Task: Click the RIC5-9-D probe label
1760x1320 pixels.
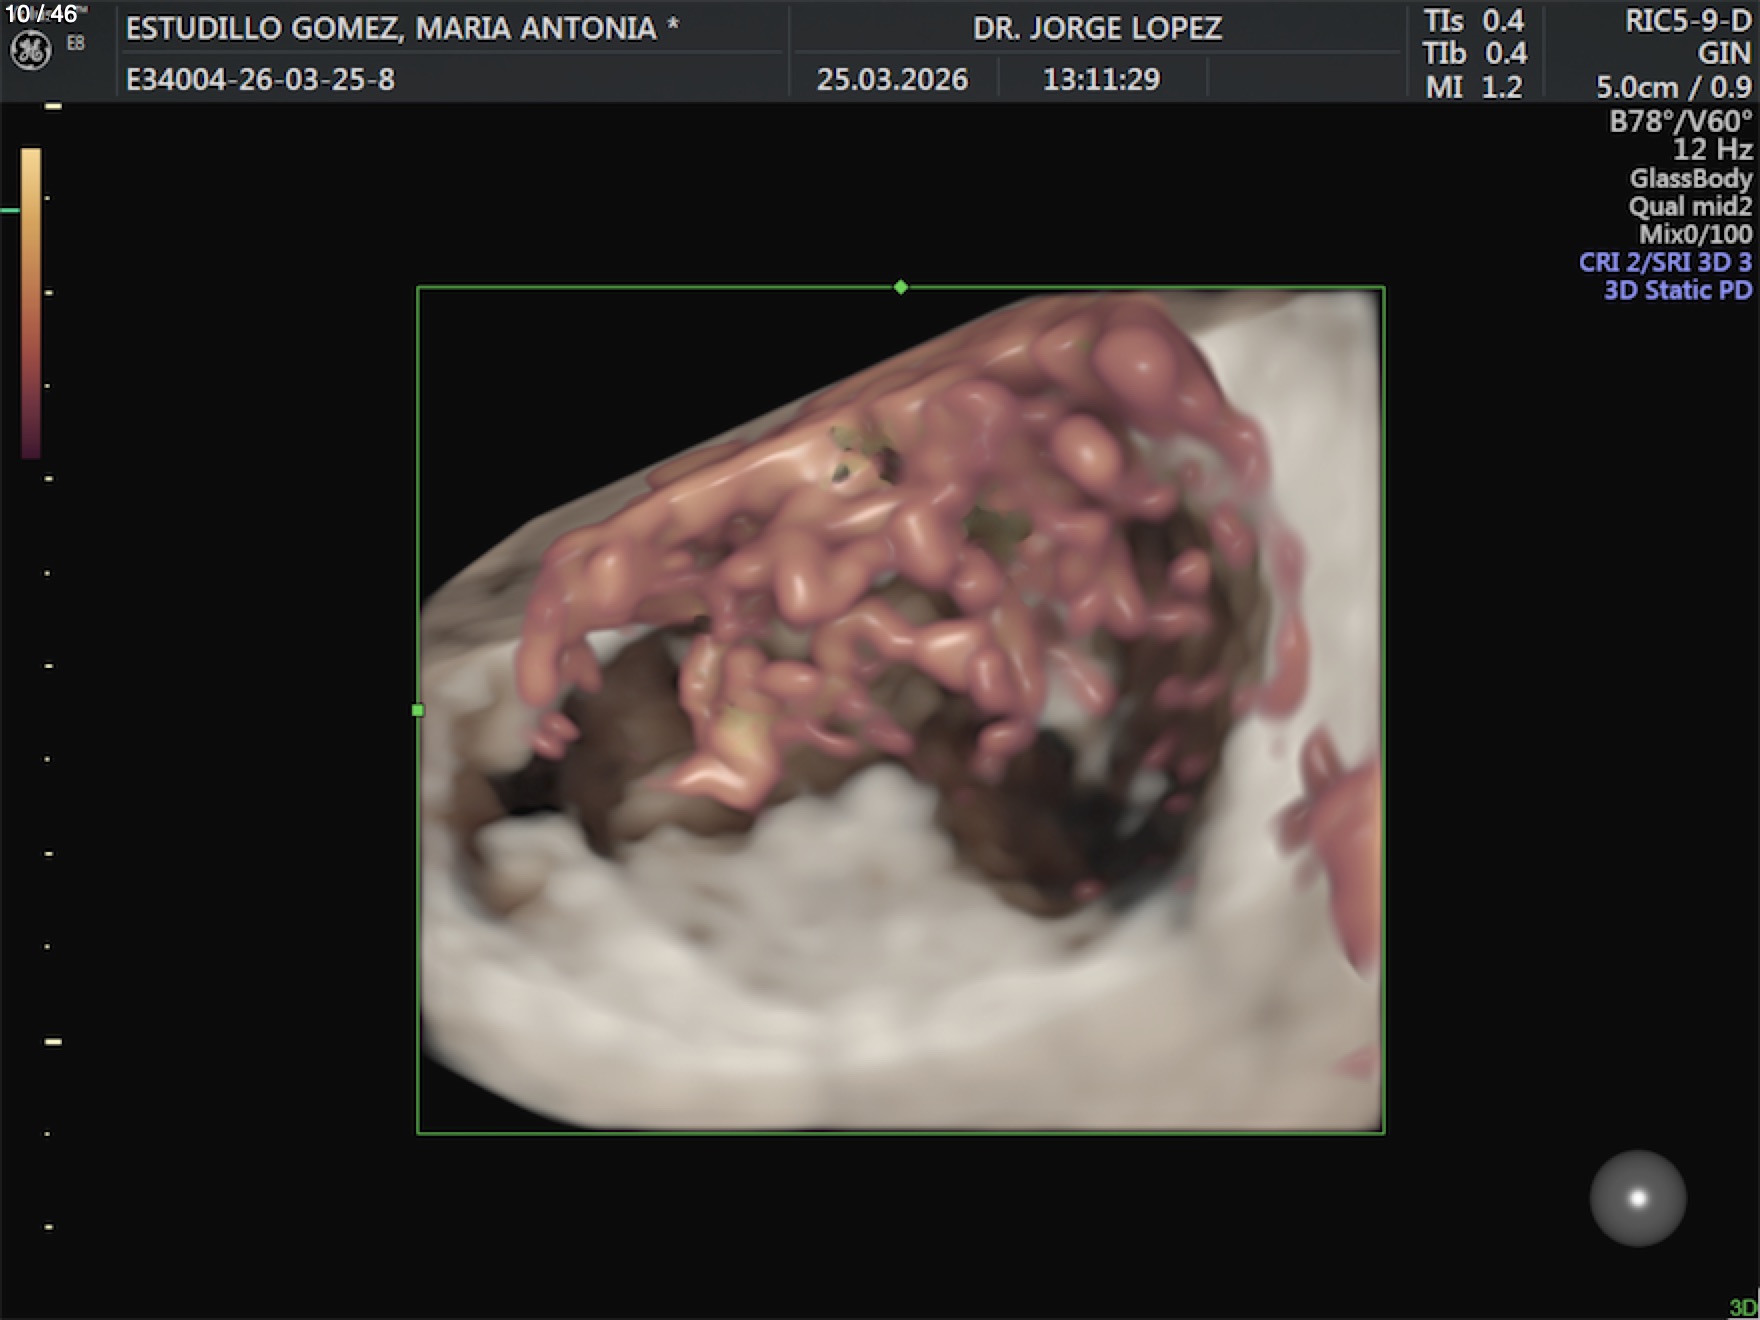Action: pyautogui.click(x=1688, y=21)
